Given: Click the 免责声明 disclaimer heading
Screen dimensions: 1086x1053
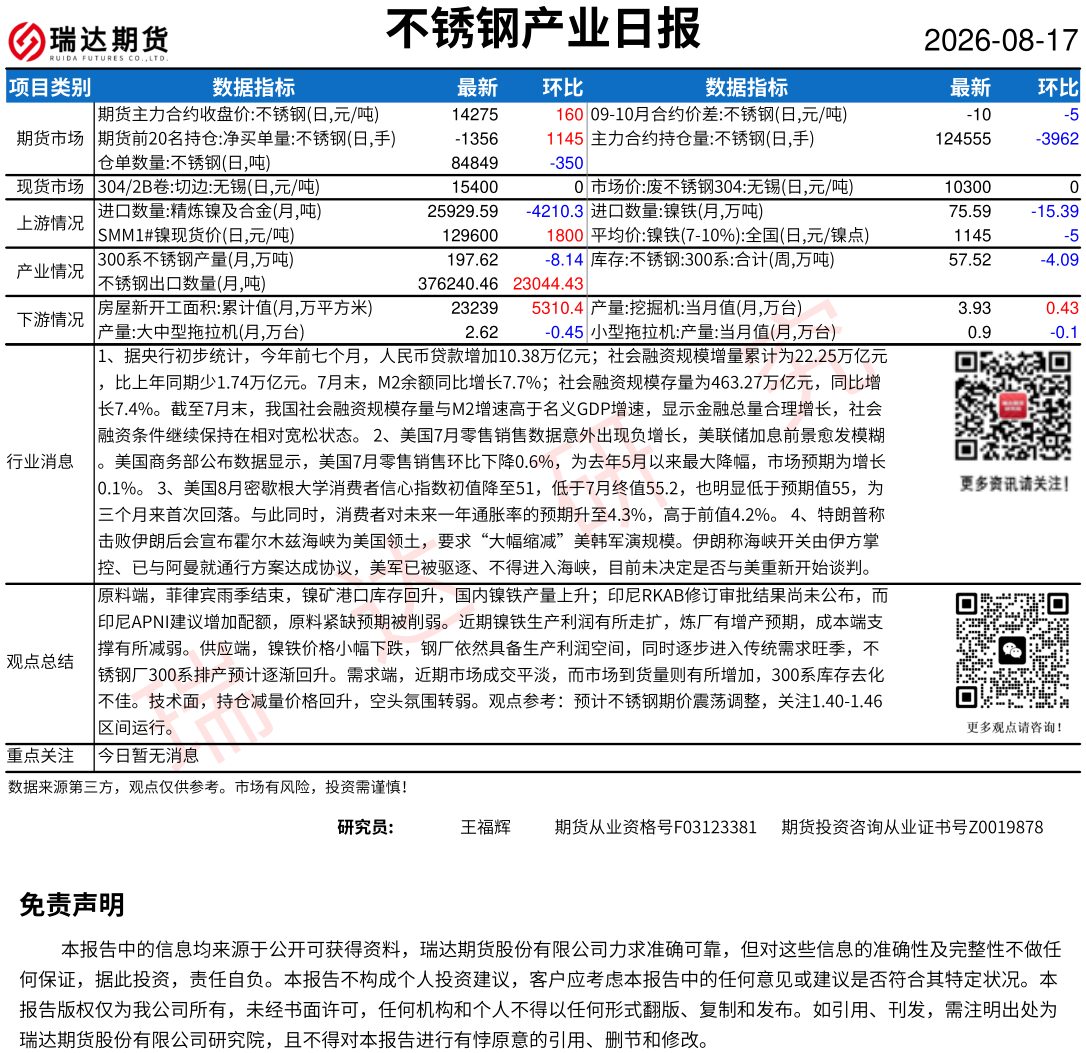Looking at the screenshot, I should click(x=72, y=904).
